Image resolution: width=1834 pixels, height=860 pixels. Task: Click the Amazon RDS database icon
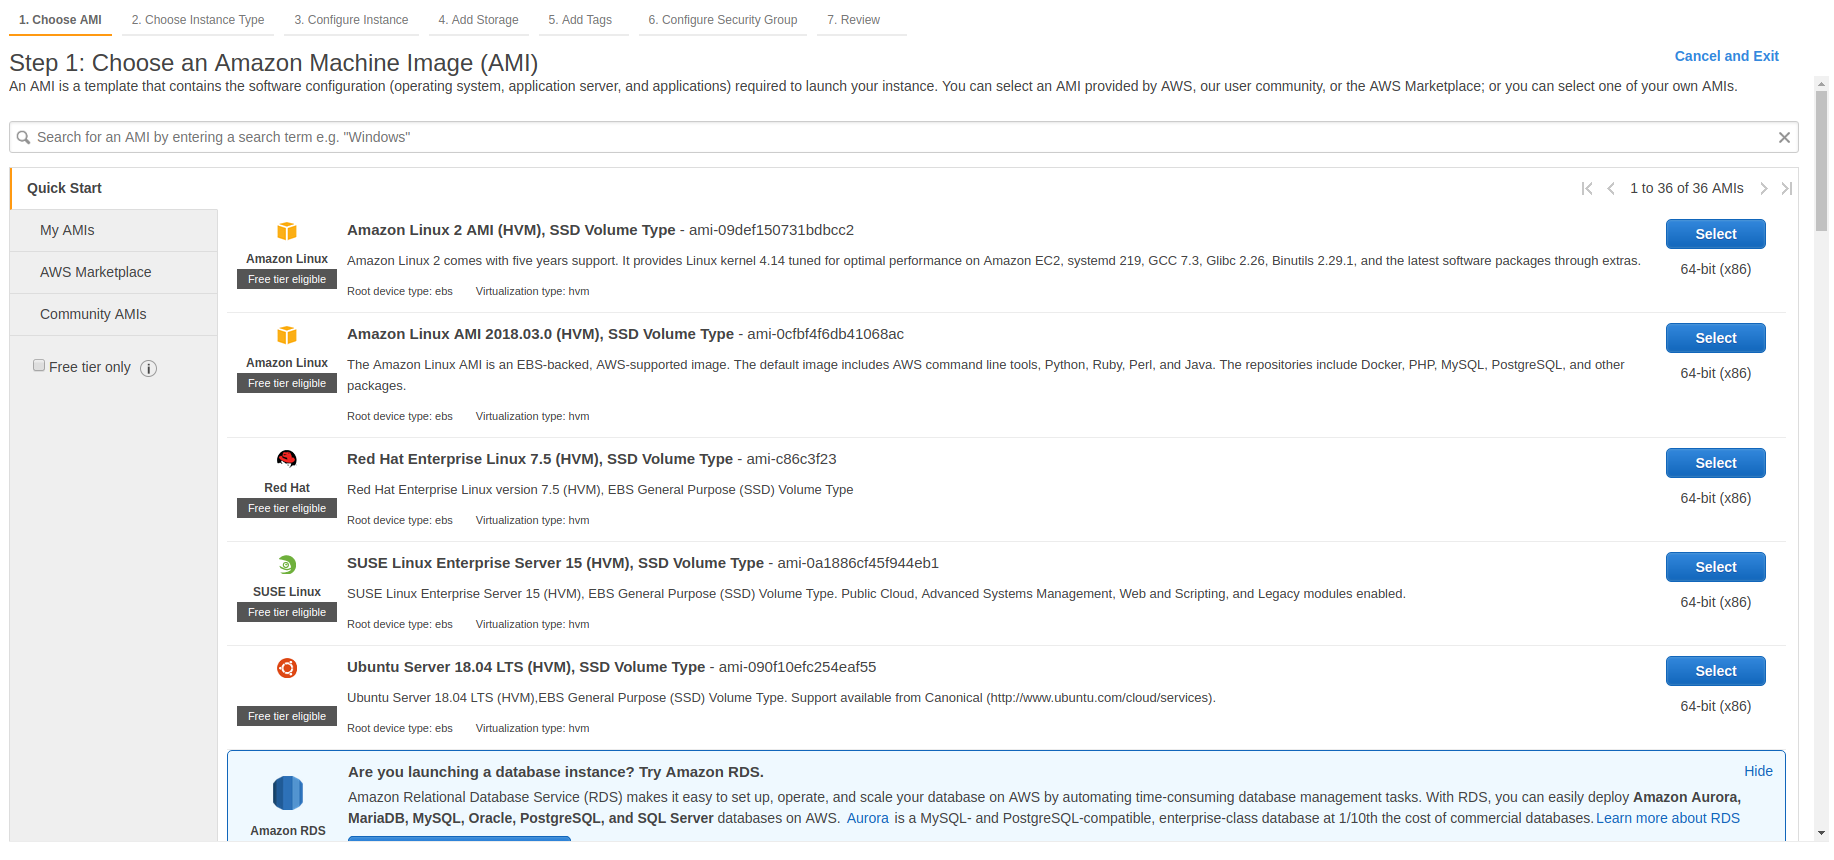pos(288,793)
